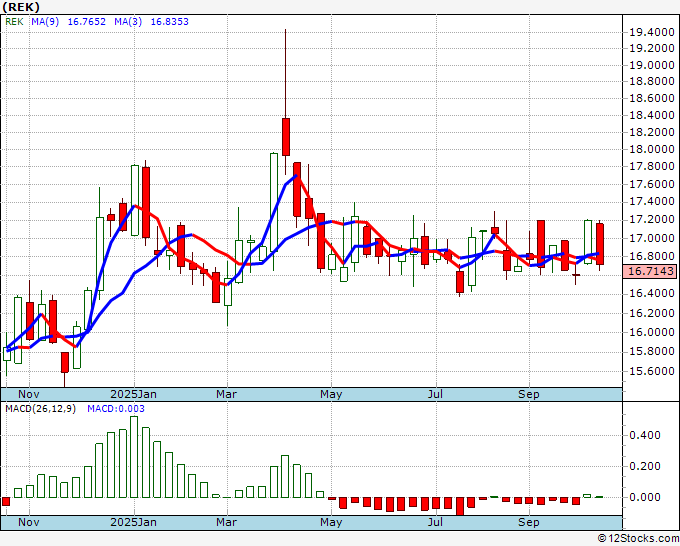Screen dimensions: 680x546
Task: Click the red 16.7143 current price tag
Action: [650, 271]
